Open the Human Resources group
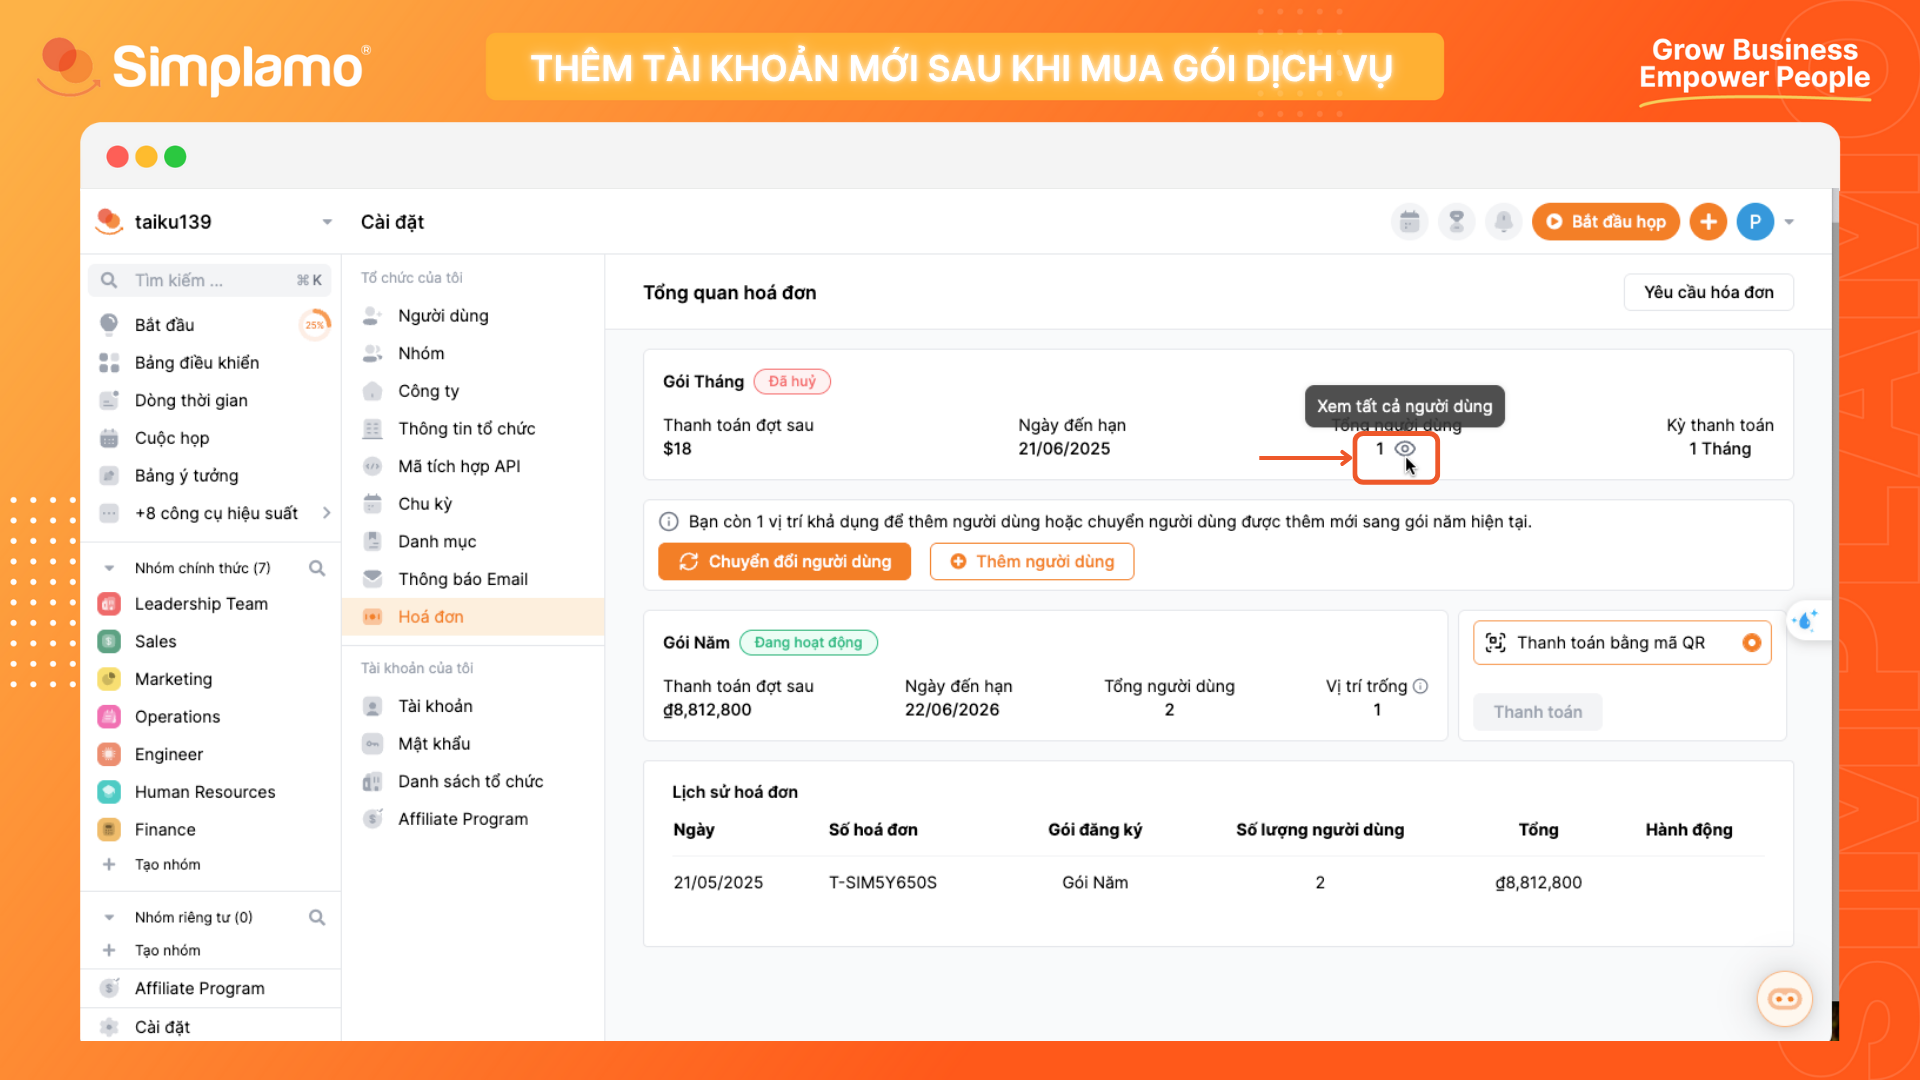This screenshot has height=1080, width=1920. pyautogui.click(x=205, y=792)
